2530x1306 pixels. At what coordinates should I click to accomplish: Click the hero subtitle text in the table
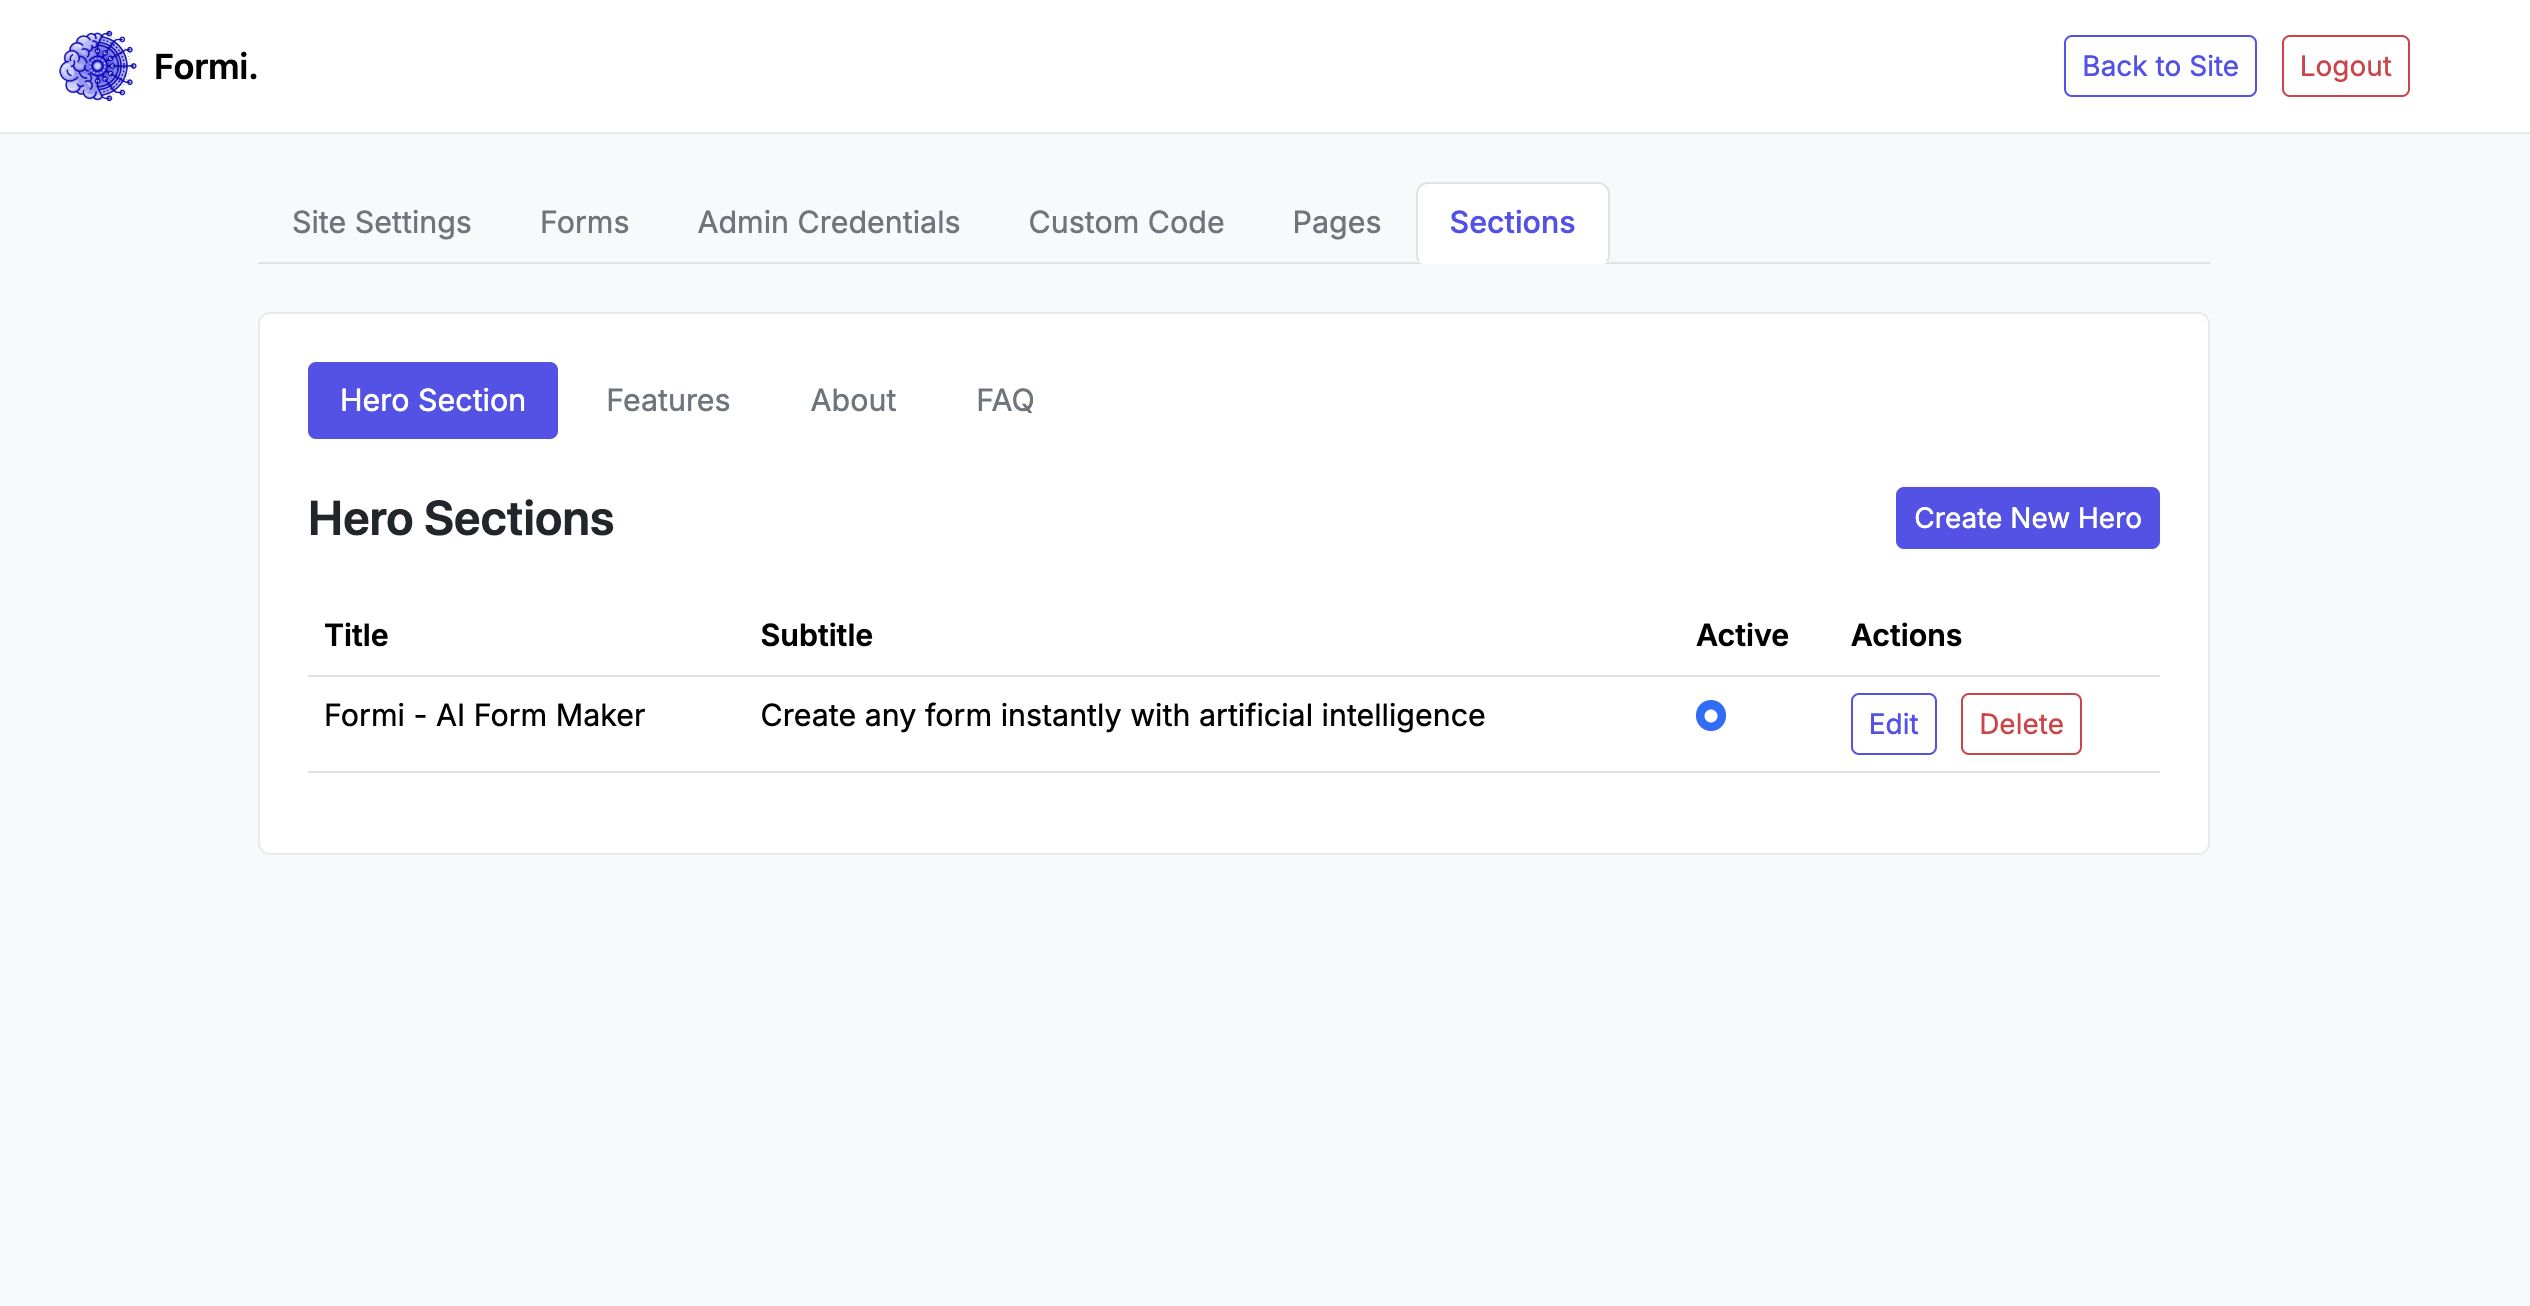1122,716
